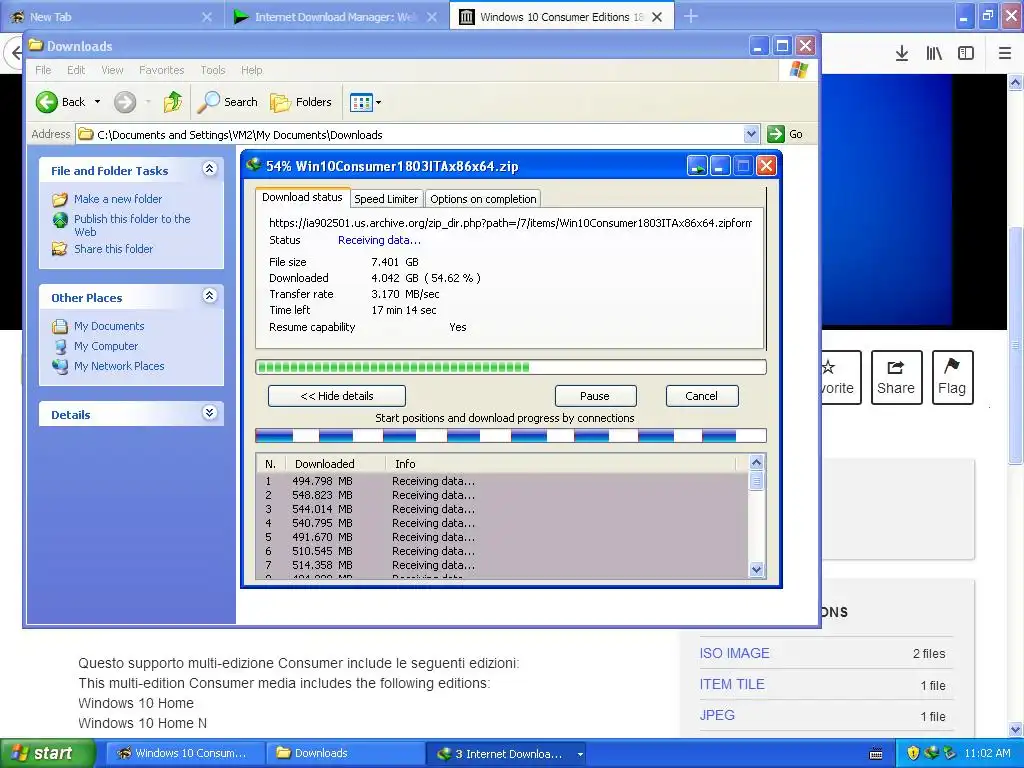Toggle the browser sidebar icon
The width and height of the screenshot is (1024, 768).
(966, 53)
